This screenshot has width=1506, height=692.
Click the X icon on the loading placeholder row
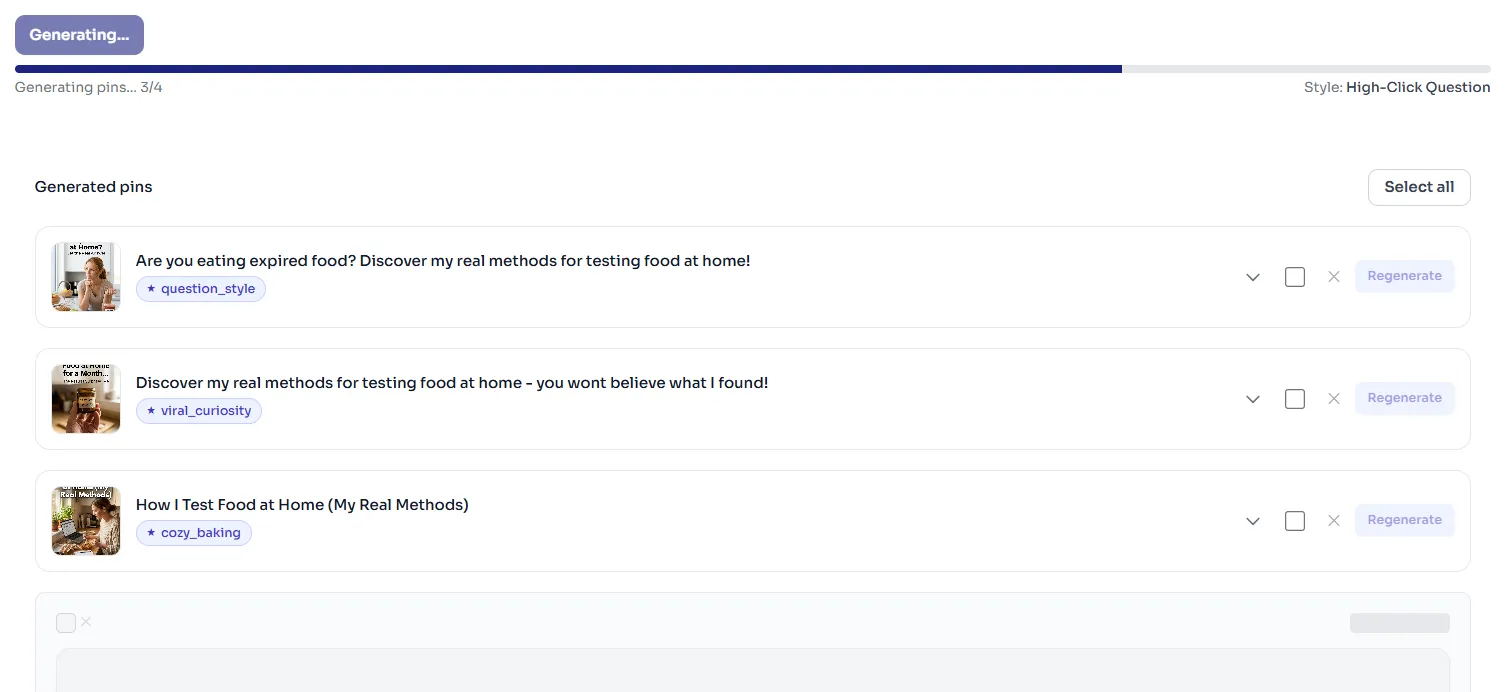pos(86,622)
